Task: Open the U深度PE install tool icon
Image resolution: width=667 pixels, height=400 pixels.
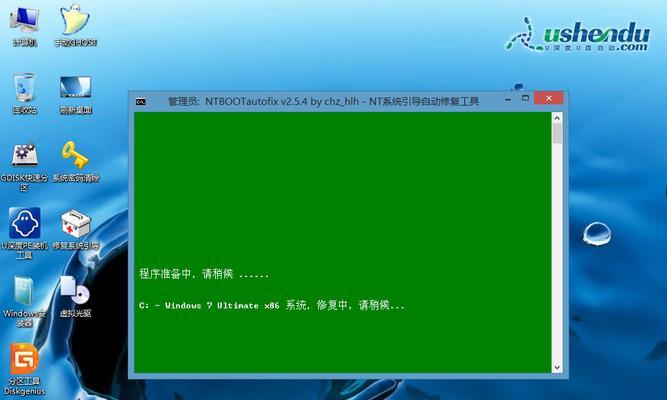Action: (x=24, y=233)
